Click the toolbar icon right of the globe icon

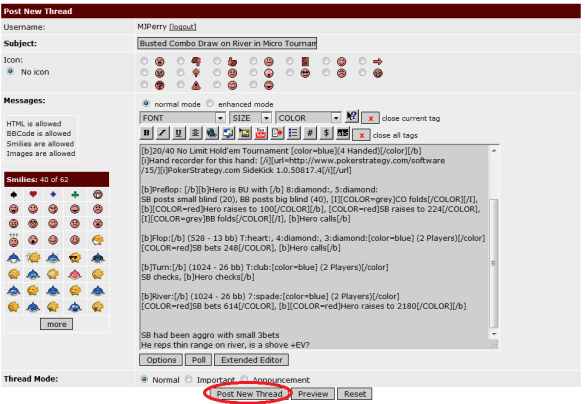coord(228,133)
